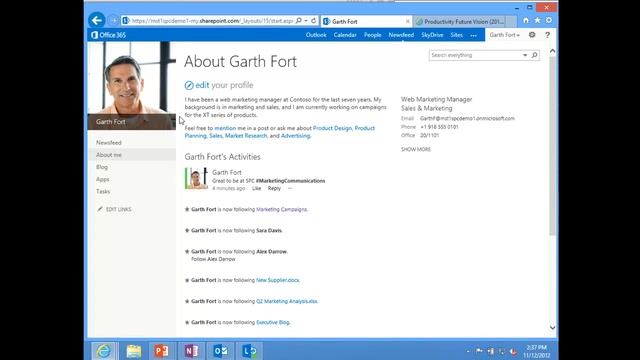Image resolution: width=640 pixels, height=360 pixels.
Task: Click Reply on Garth Fort's post
Action: pyautogui.click(x=274, y=189)
